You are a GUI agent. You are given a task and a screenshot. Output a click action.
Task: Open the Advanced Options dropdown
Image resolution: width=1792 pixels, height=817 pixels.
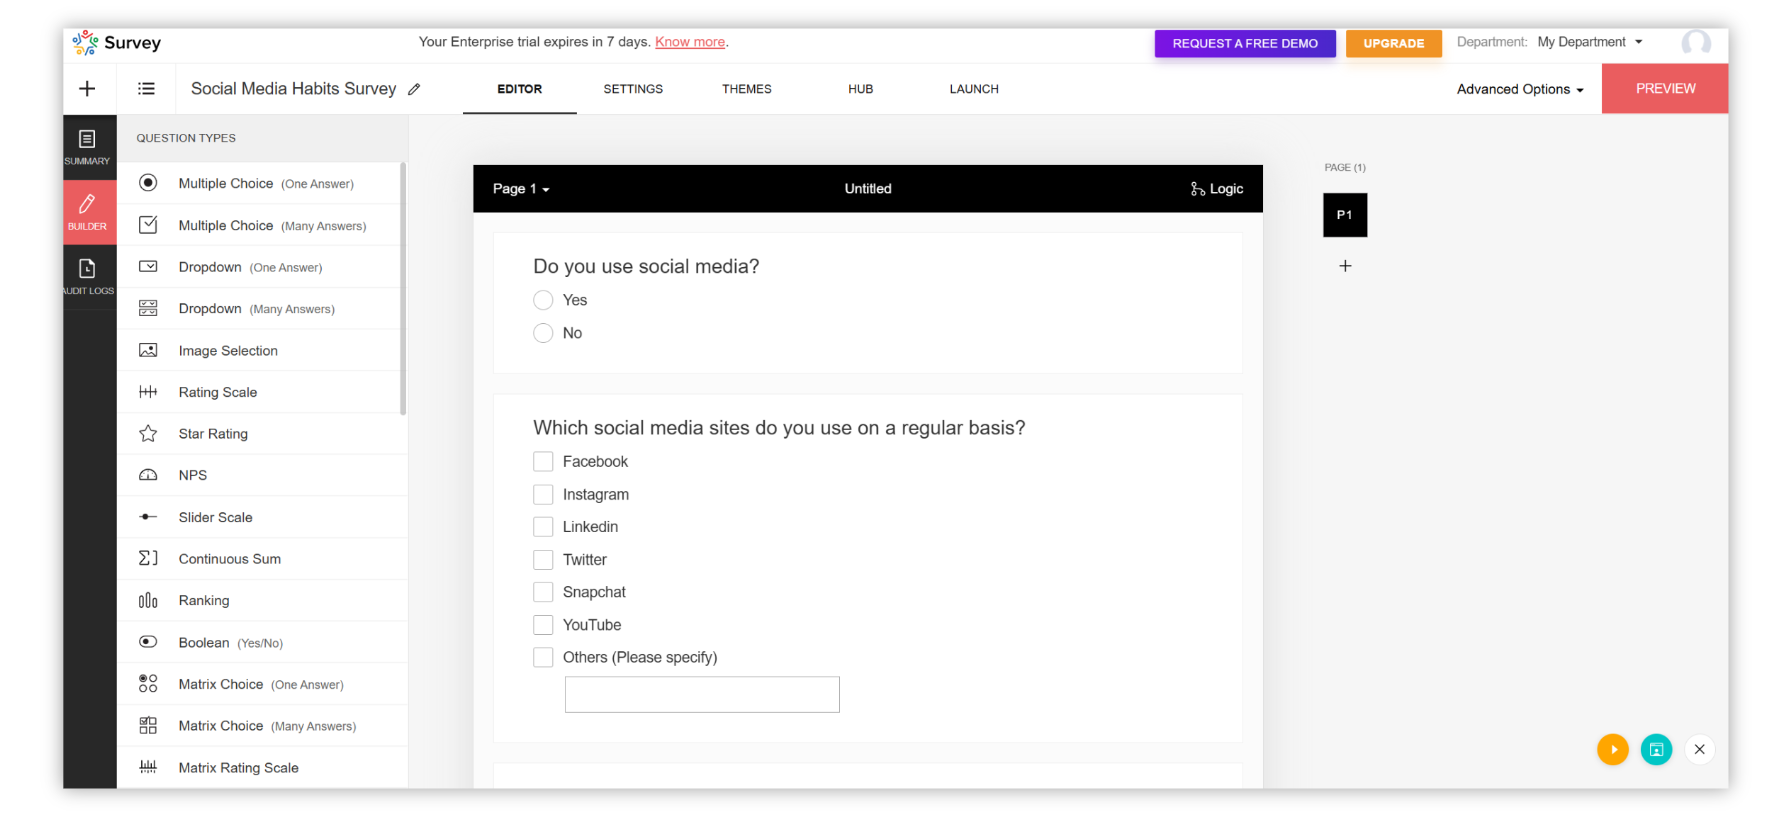pos(1519,89)
